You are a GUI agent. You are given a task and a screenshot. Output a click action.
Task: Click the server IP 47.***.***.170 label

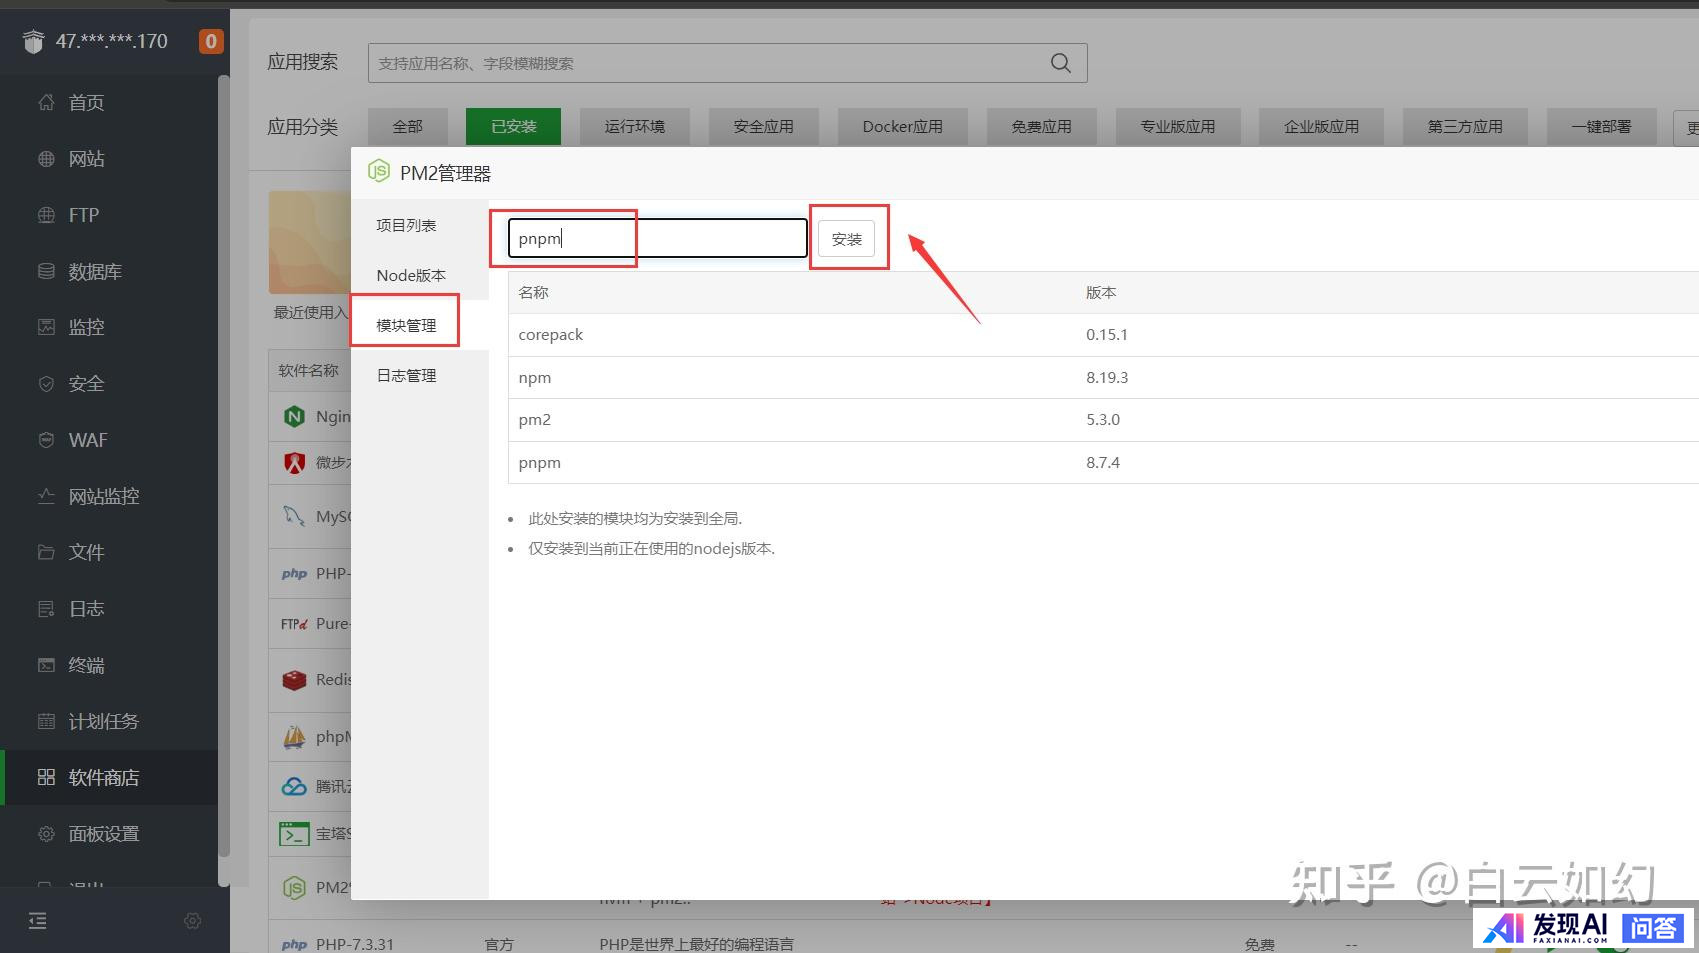click(x=111, y=41)
